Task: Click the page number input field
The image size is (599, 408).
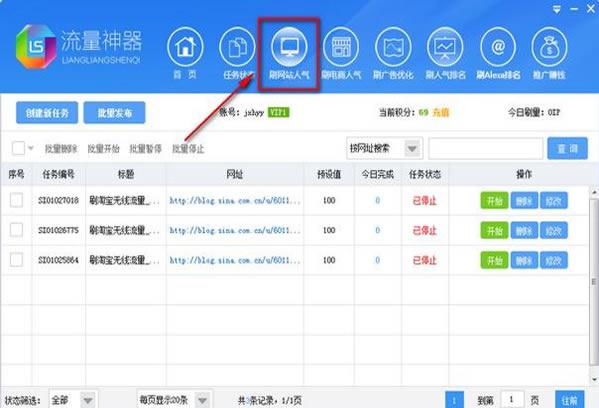Action: [x=512, y=400]
